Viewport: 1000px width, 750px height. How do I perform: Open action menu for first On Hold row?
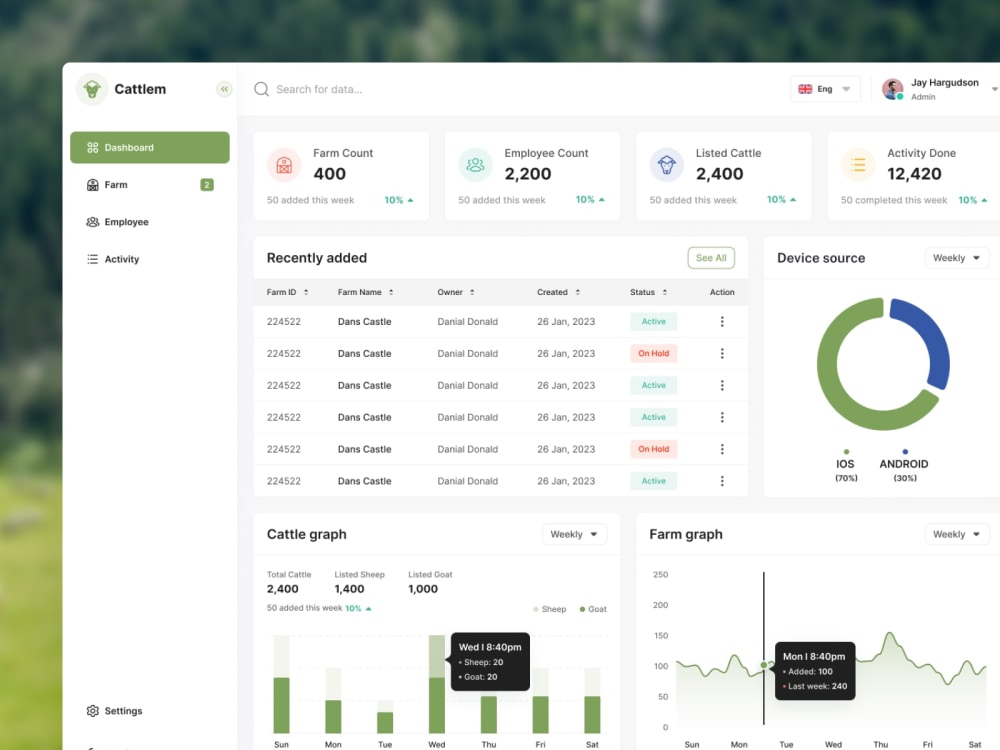tap(722, 353)
